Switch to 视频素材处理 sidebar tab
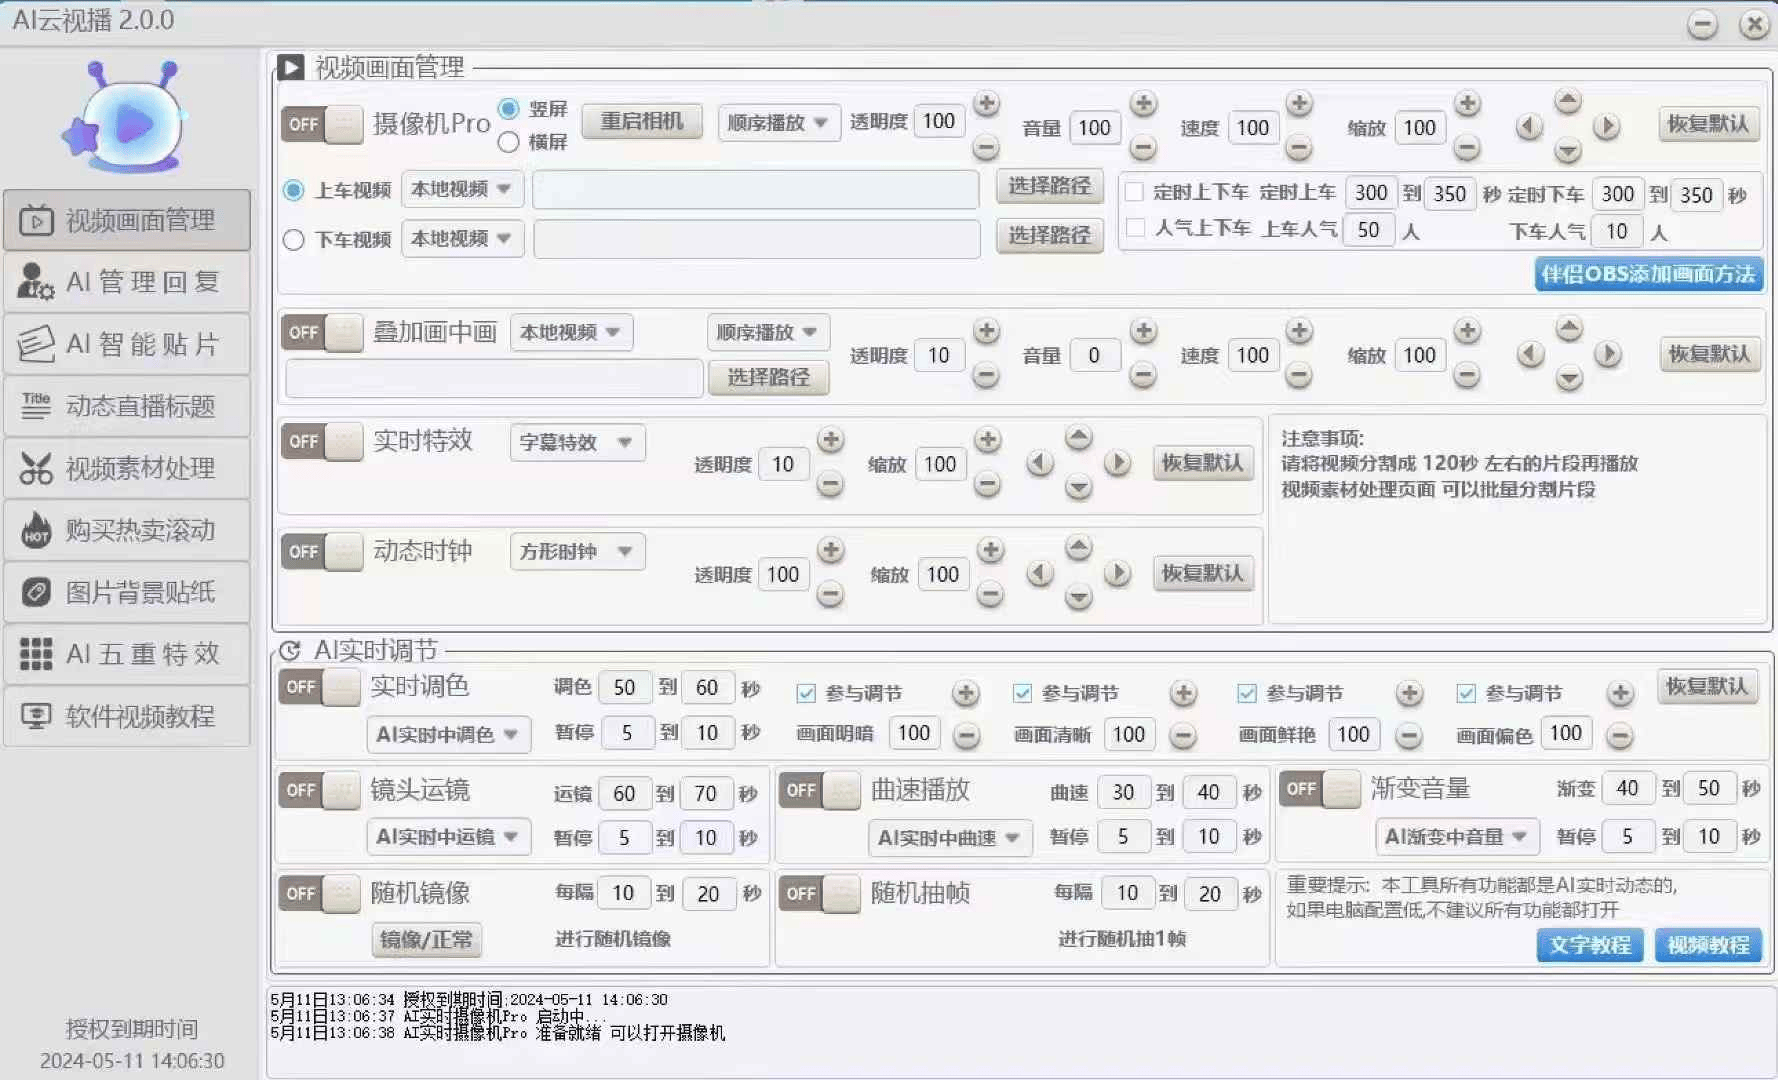This screenshot has width=1778, height=1080. tap(127, 468)
